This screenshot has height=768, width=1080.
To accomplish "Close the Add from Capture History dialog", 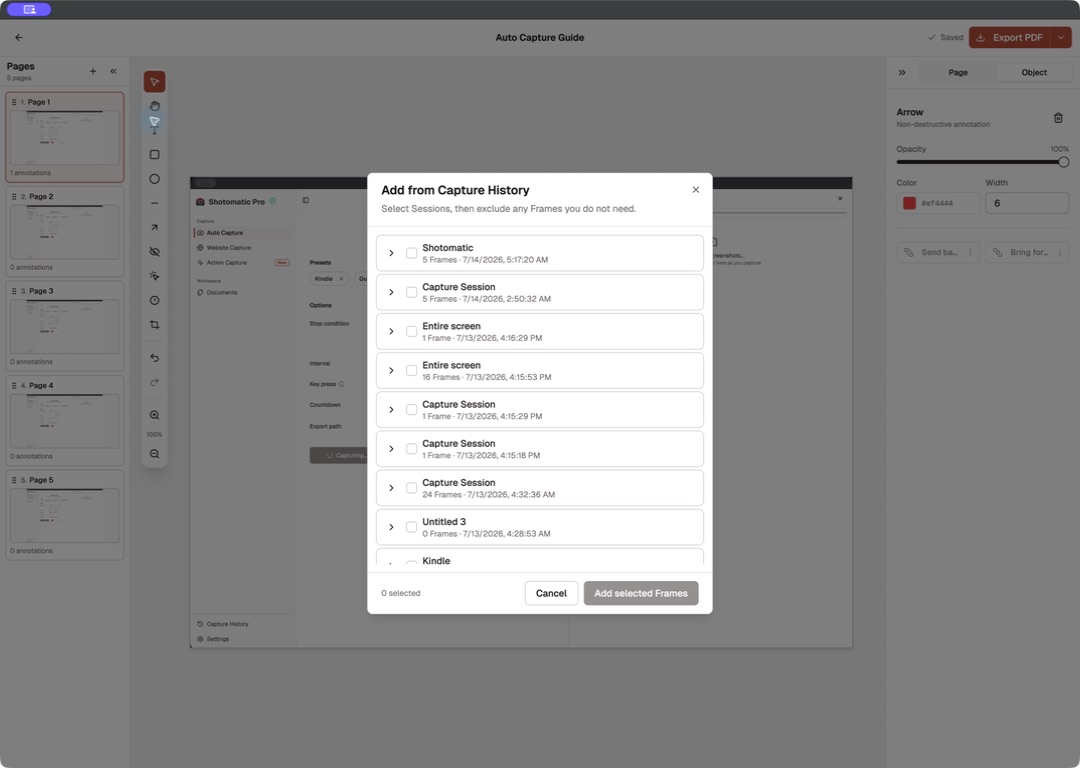I will [x=696, y=190].
